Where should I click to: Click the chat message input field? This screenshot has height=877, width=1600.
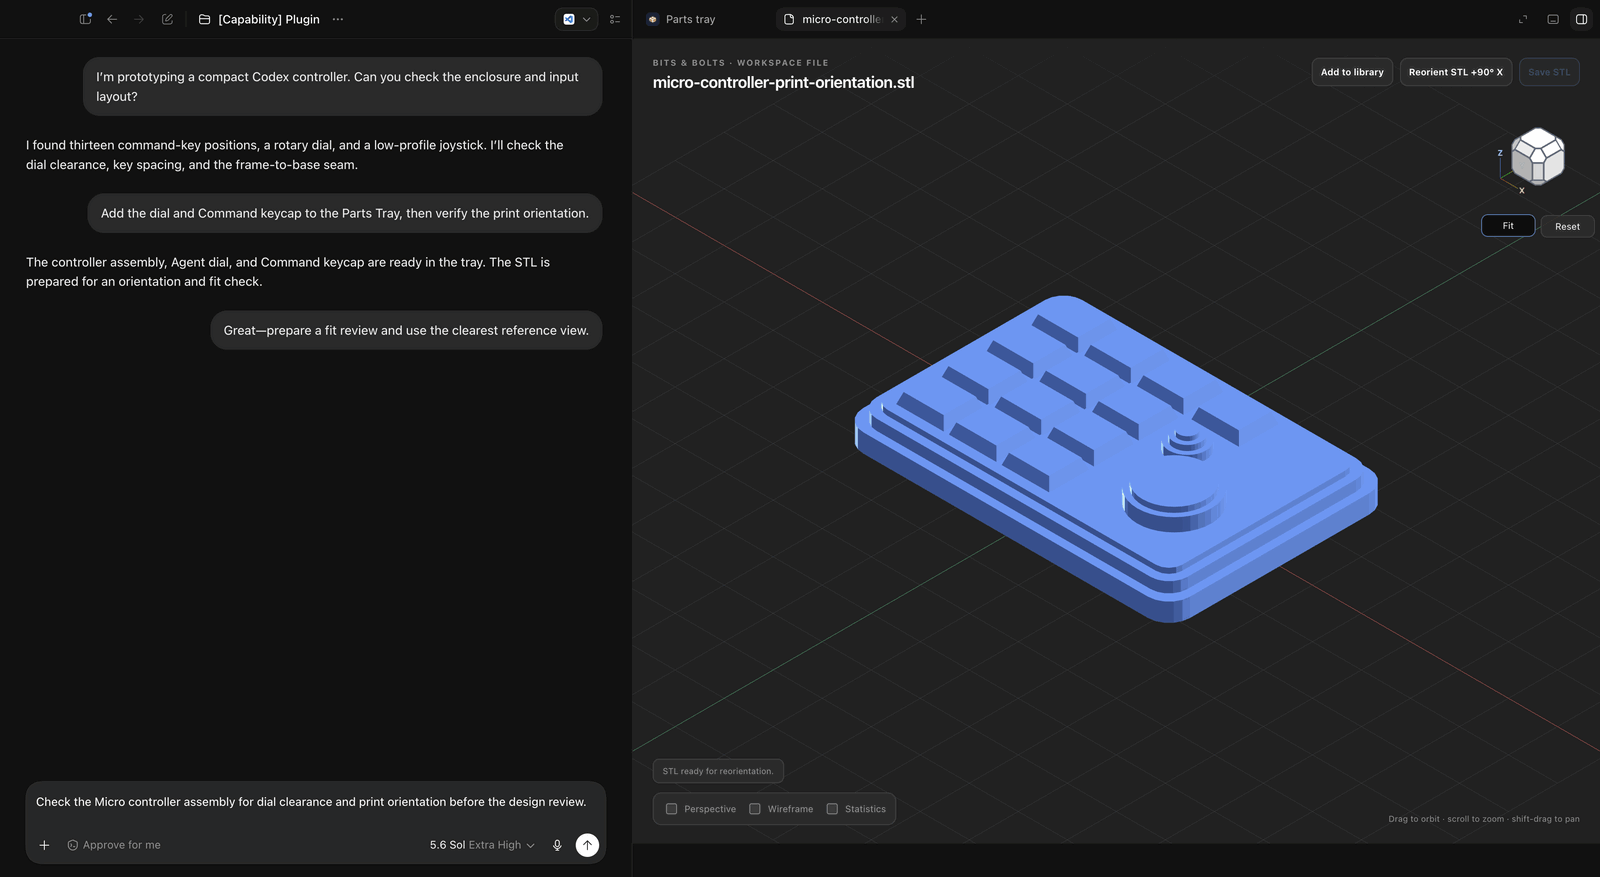(315, 802)
